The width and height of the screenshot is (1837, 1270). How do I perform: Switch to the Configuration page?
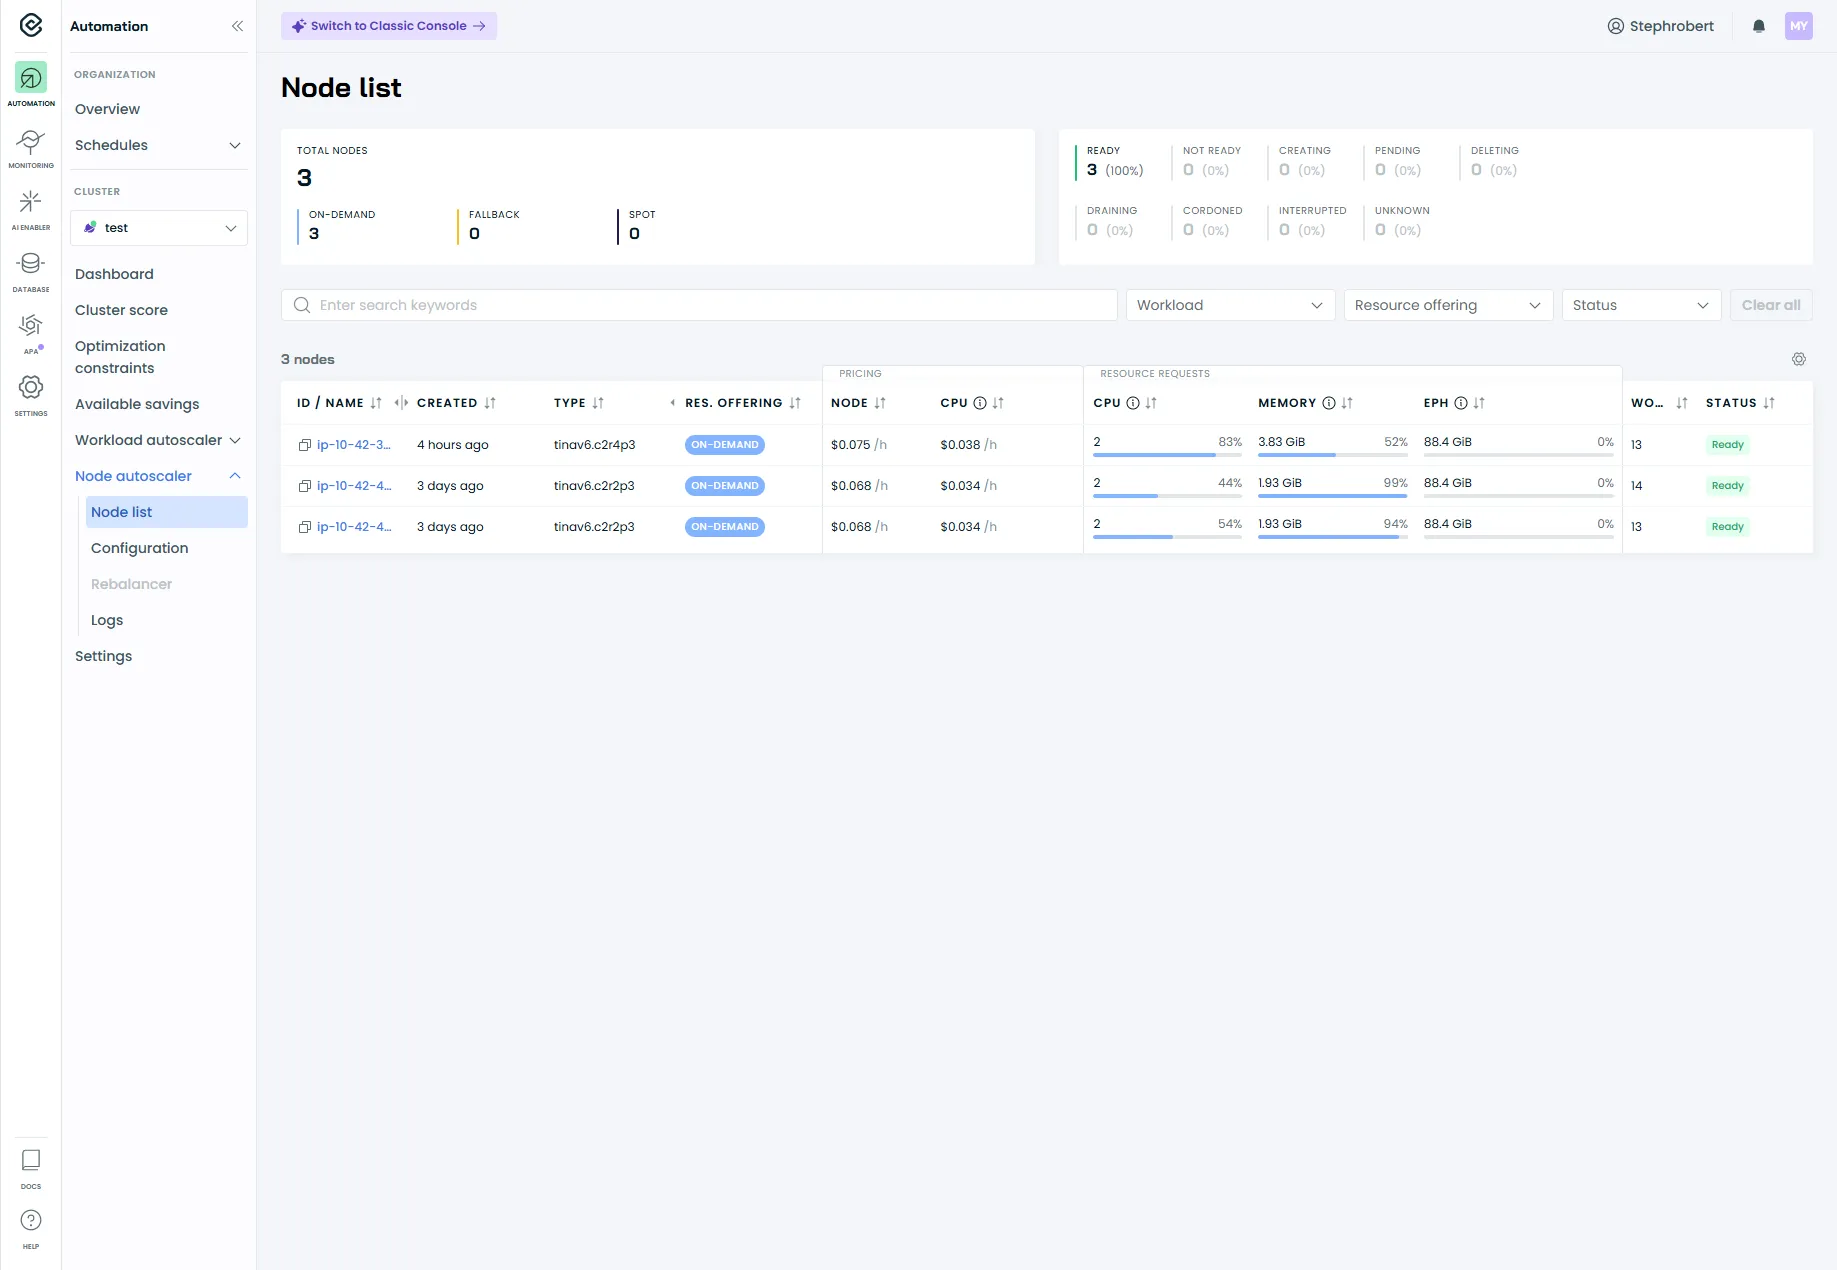pyautogui.click(x=140, y=547)
